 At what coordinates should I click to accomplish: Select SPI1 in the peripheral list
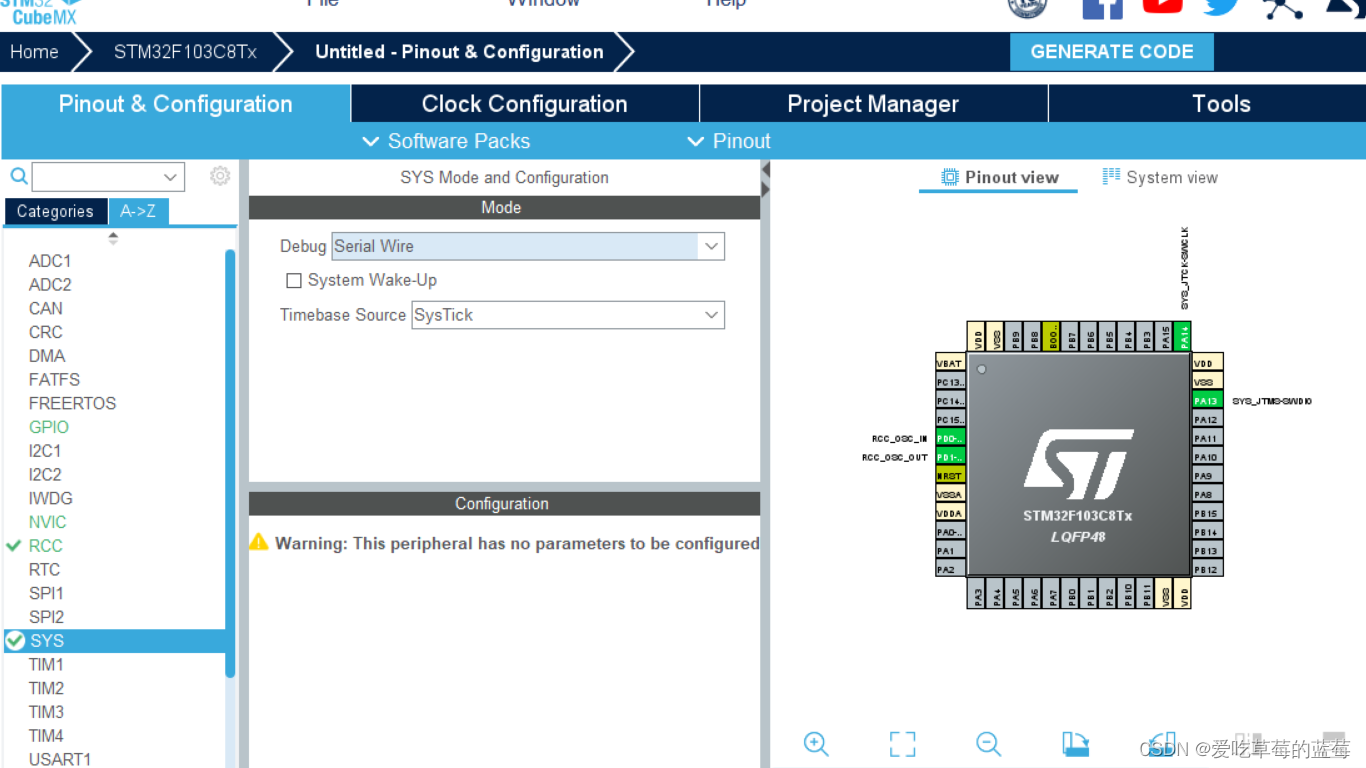tap(46, 593)
